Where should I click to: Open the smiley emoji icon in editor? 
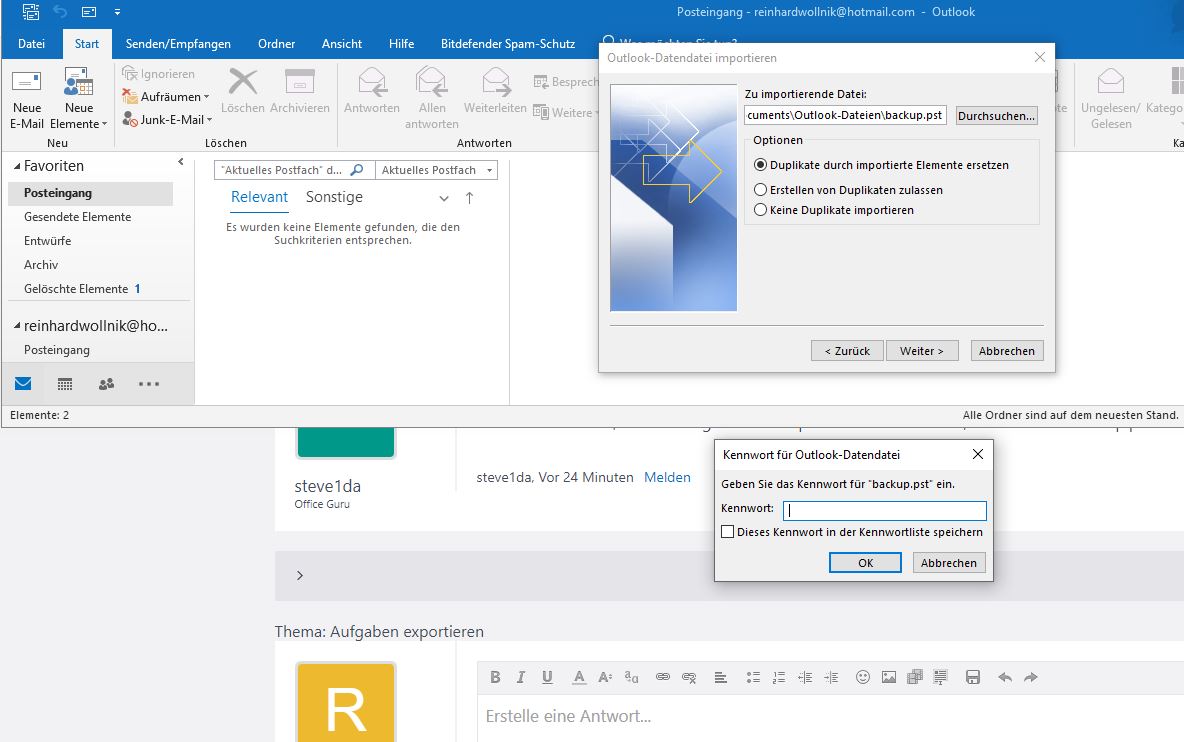[x=863, y=677]
